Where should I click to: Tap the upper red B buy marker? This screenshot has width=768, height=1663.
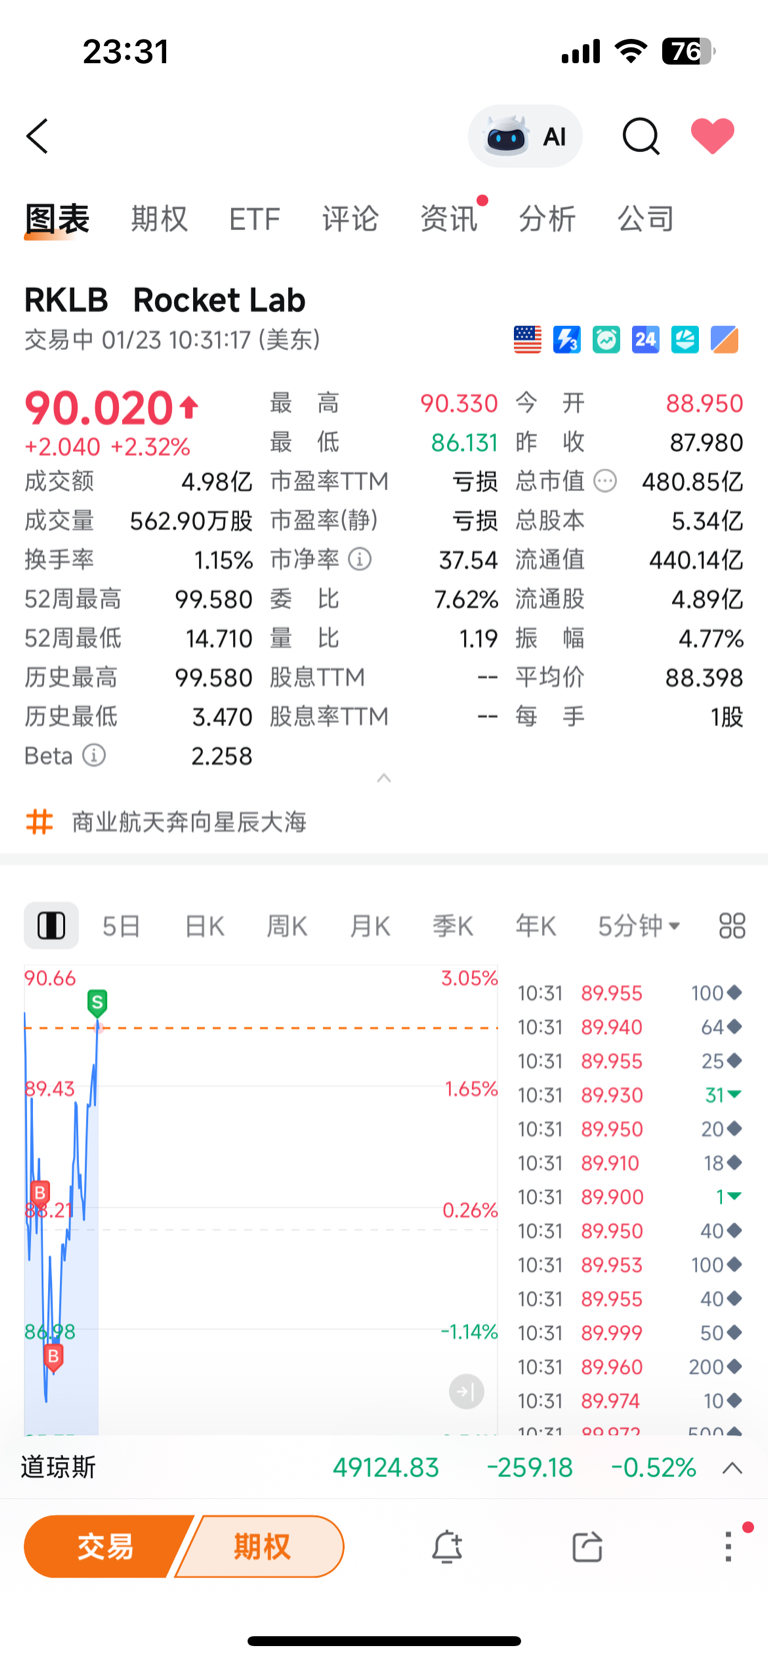point(40,1192)
